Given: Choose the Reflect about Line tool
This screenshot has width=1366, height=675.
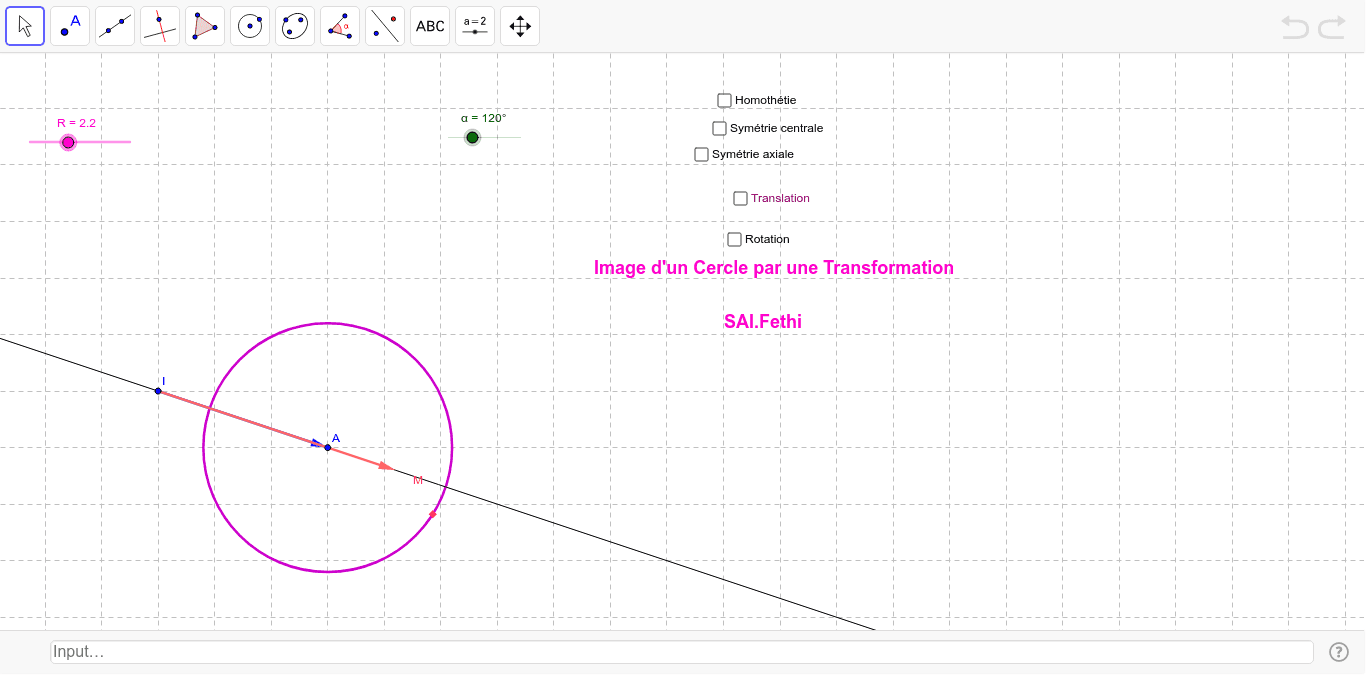Looking at the screenshot, I should pyautogui.click(x=384, y=25).
